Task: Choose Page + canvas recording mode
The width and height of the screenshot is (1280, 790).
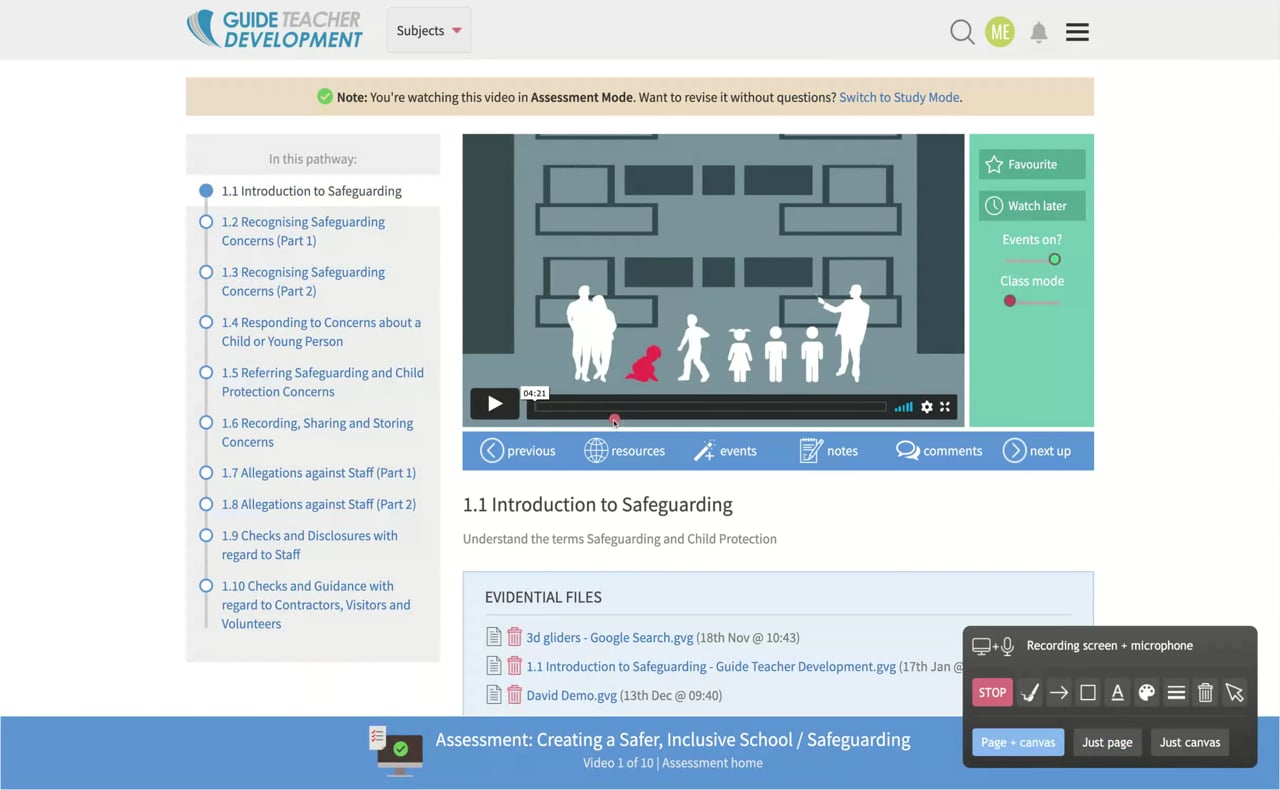Action: click(1018, 742)
